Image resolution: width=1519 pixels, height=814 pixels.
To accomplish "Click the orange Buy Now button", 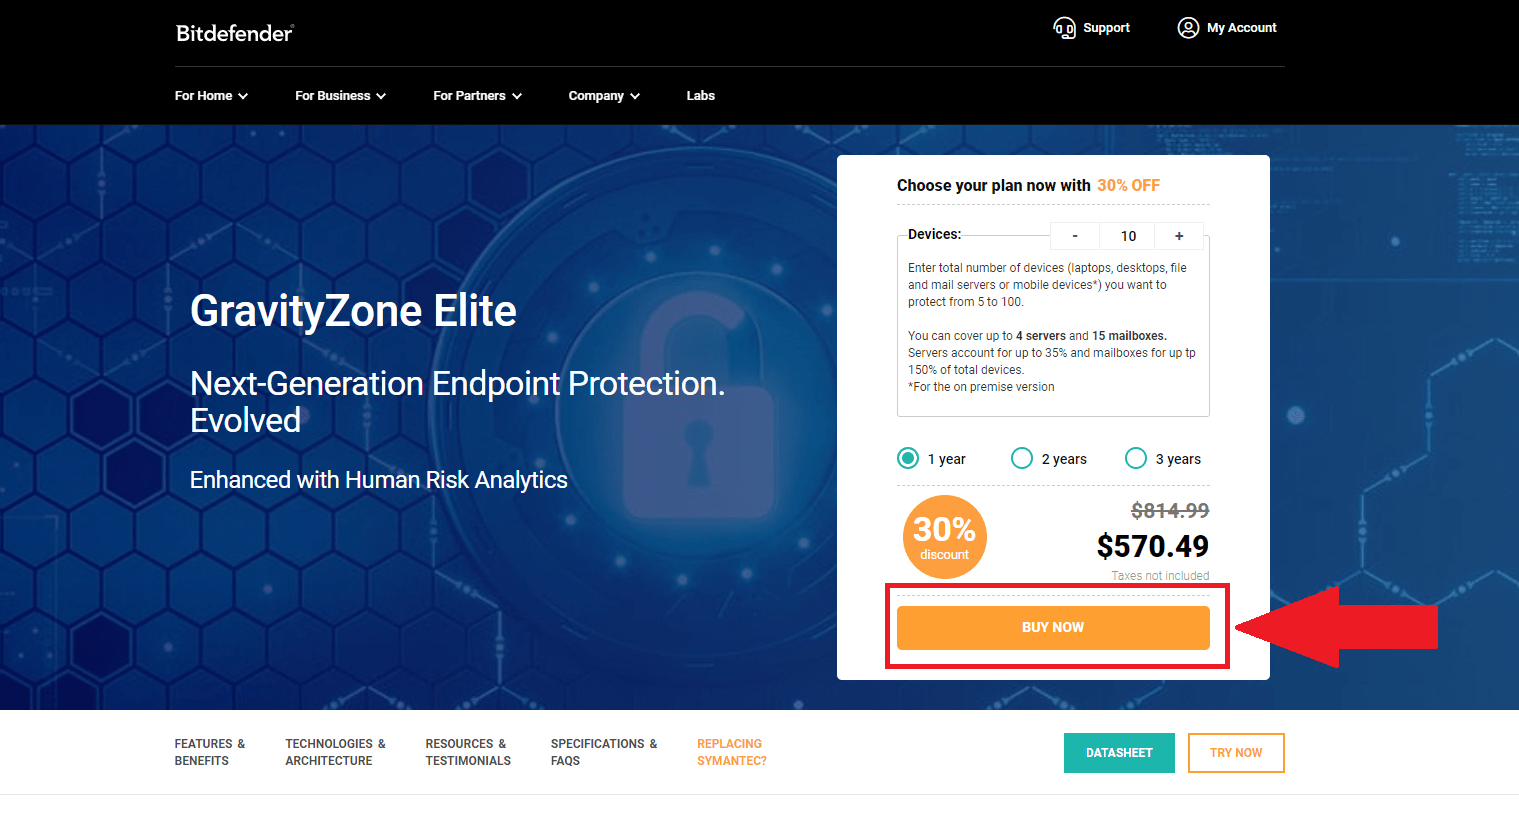I will pyautogui.click(x=1053, y=628).
